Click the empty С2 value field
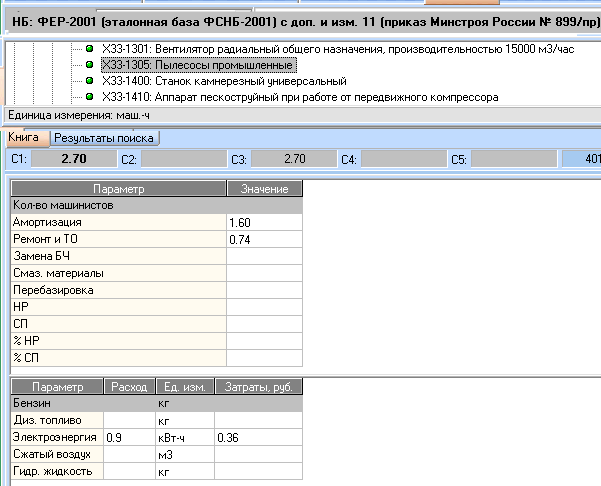The width and height of the screenshot is (601, 486). click(x=184, y=159)
